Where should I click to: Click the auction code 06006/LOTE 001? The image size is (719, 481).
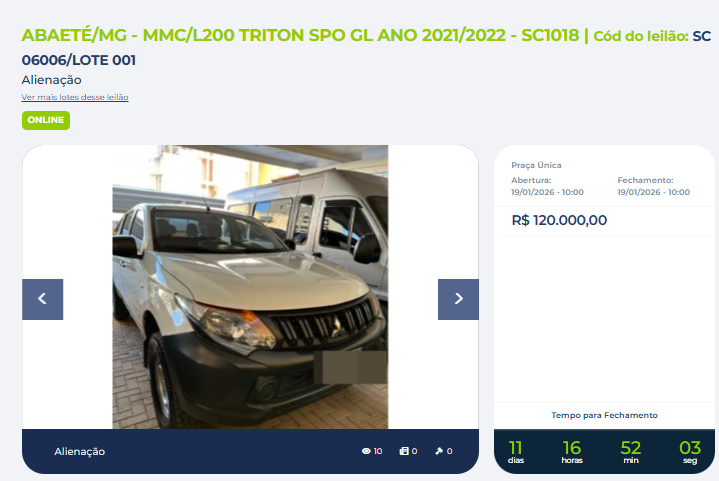click(x=78, y=60)
